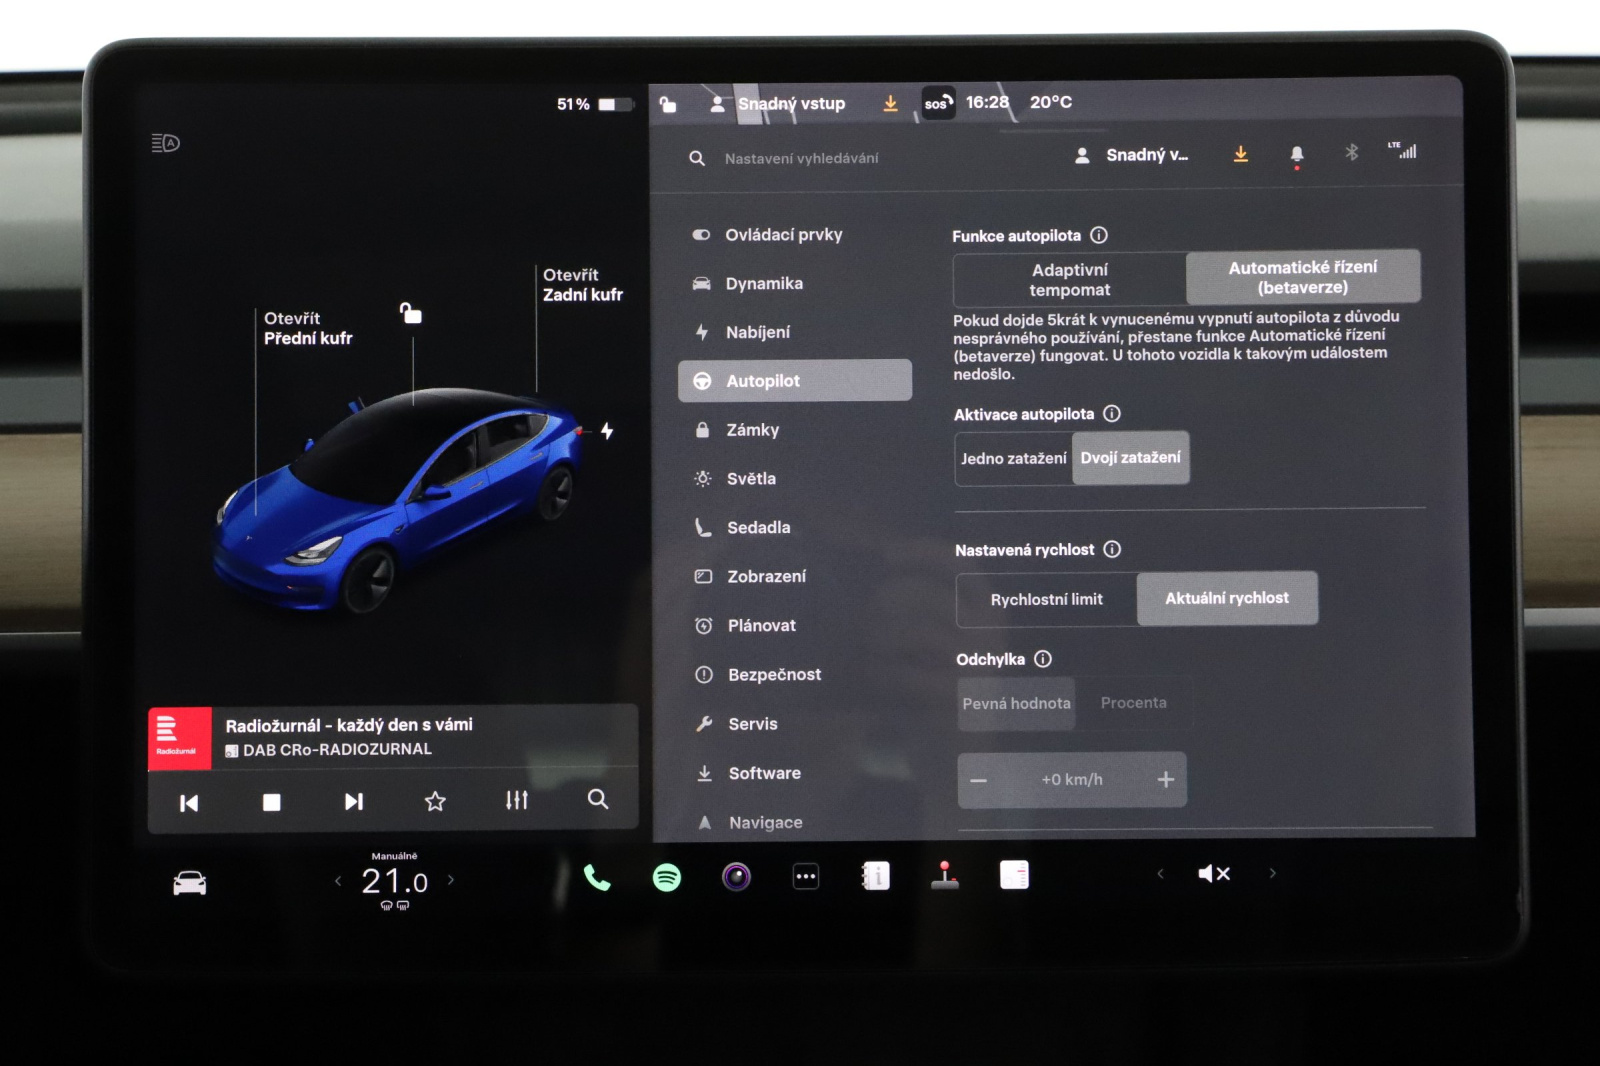Open the Calendar app icon

[1014, 875]
